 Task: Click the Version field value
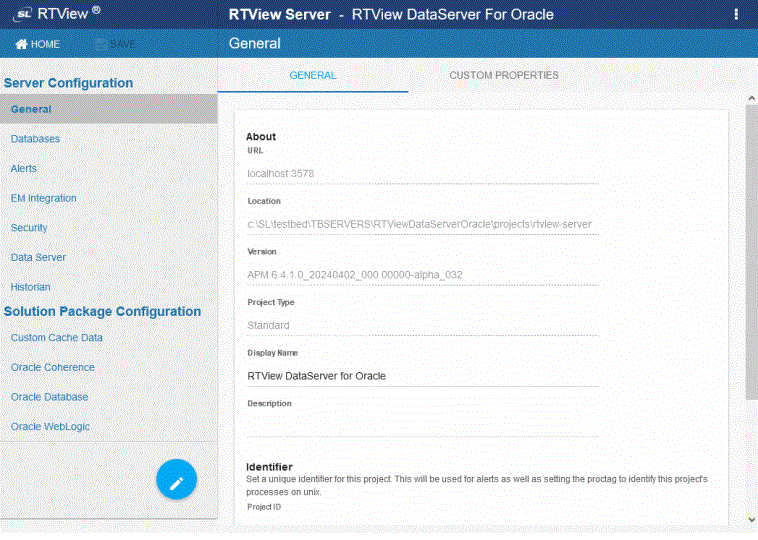click(423, 275)
